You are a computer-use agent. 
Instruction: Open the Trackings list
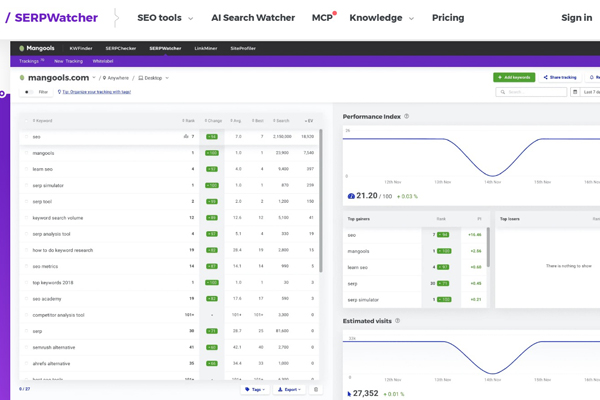pos(31,61)
